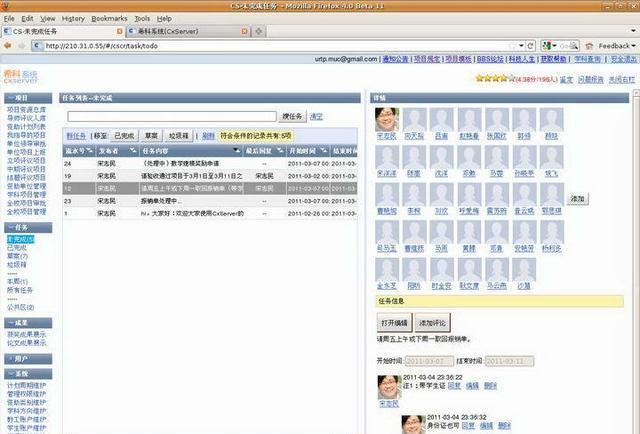Click the 添加评论 button
The width and height of the screenshot is (640, 434).
pos(432,324)
